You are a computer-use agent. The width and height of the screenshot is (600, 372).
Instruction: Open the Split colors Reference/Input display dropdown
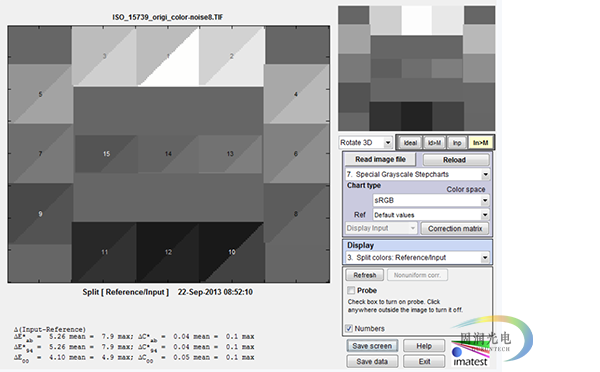pyautogui.click(x=417, y=258)
